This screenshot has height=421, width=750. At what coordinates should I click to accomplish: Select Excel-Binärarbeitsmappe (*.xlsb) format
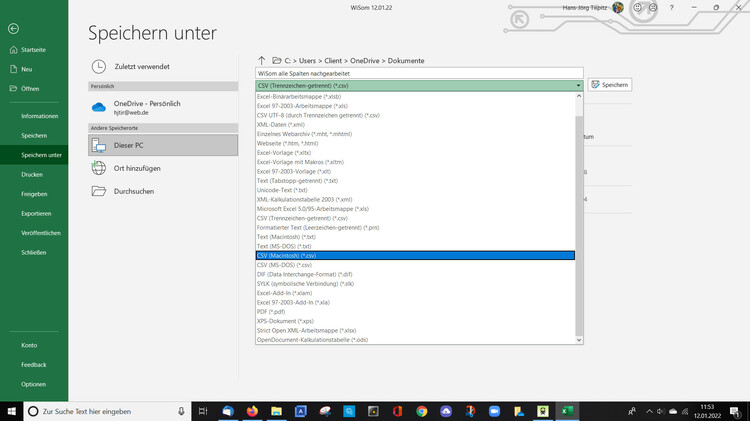point(415,97)
